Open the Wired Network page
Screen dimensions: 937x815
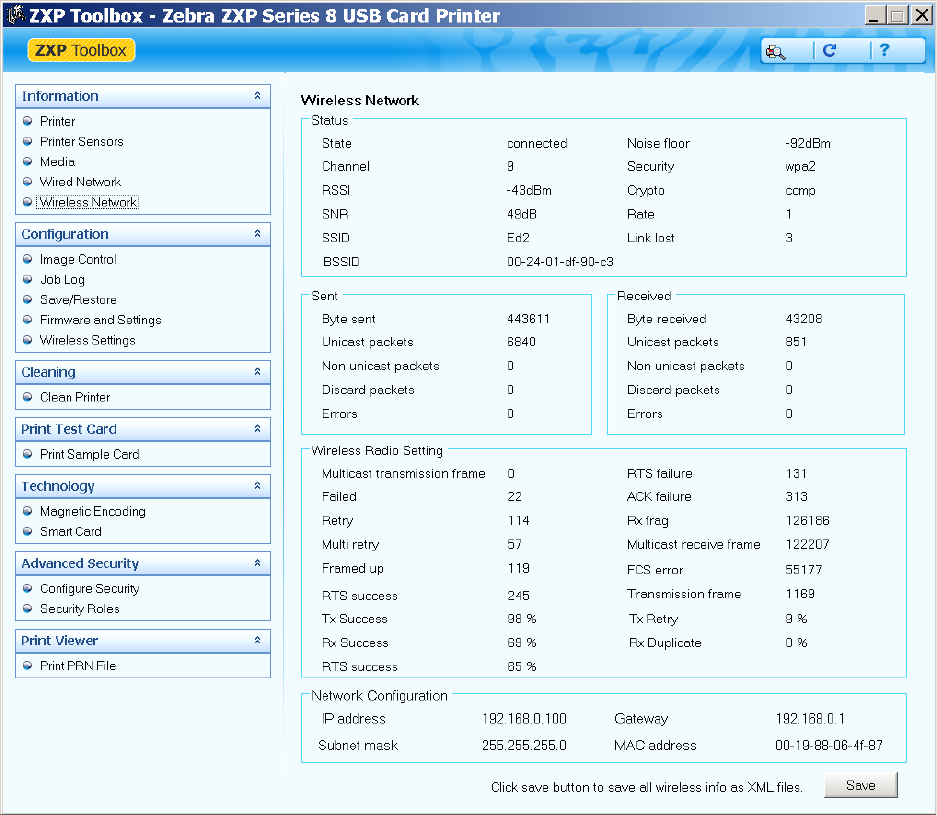click(80, 182)
